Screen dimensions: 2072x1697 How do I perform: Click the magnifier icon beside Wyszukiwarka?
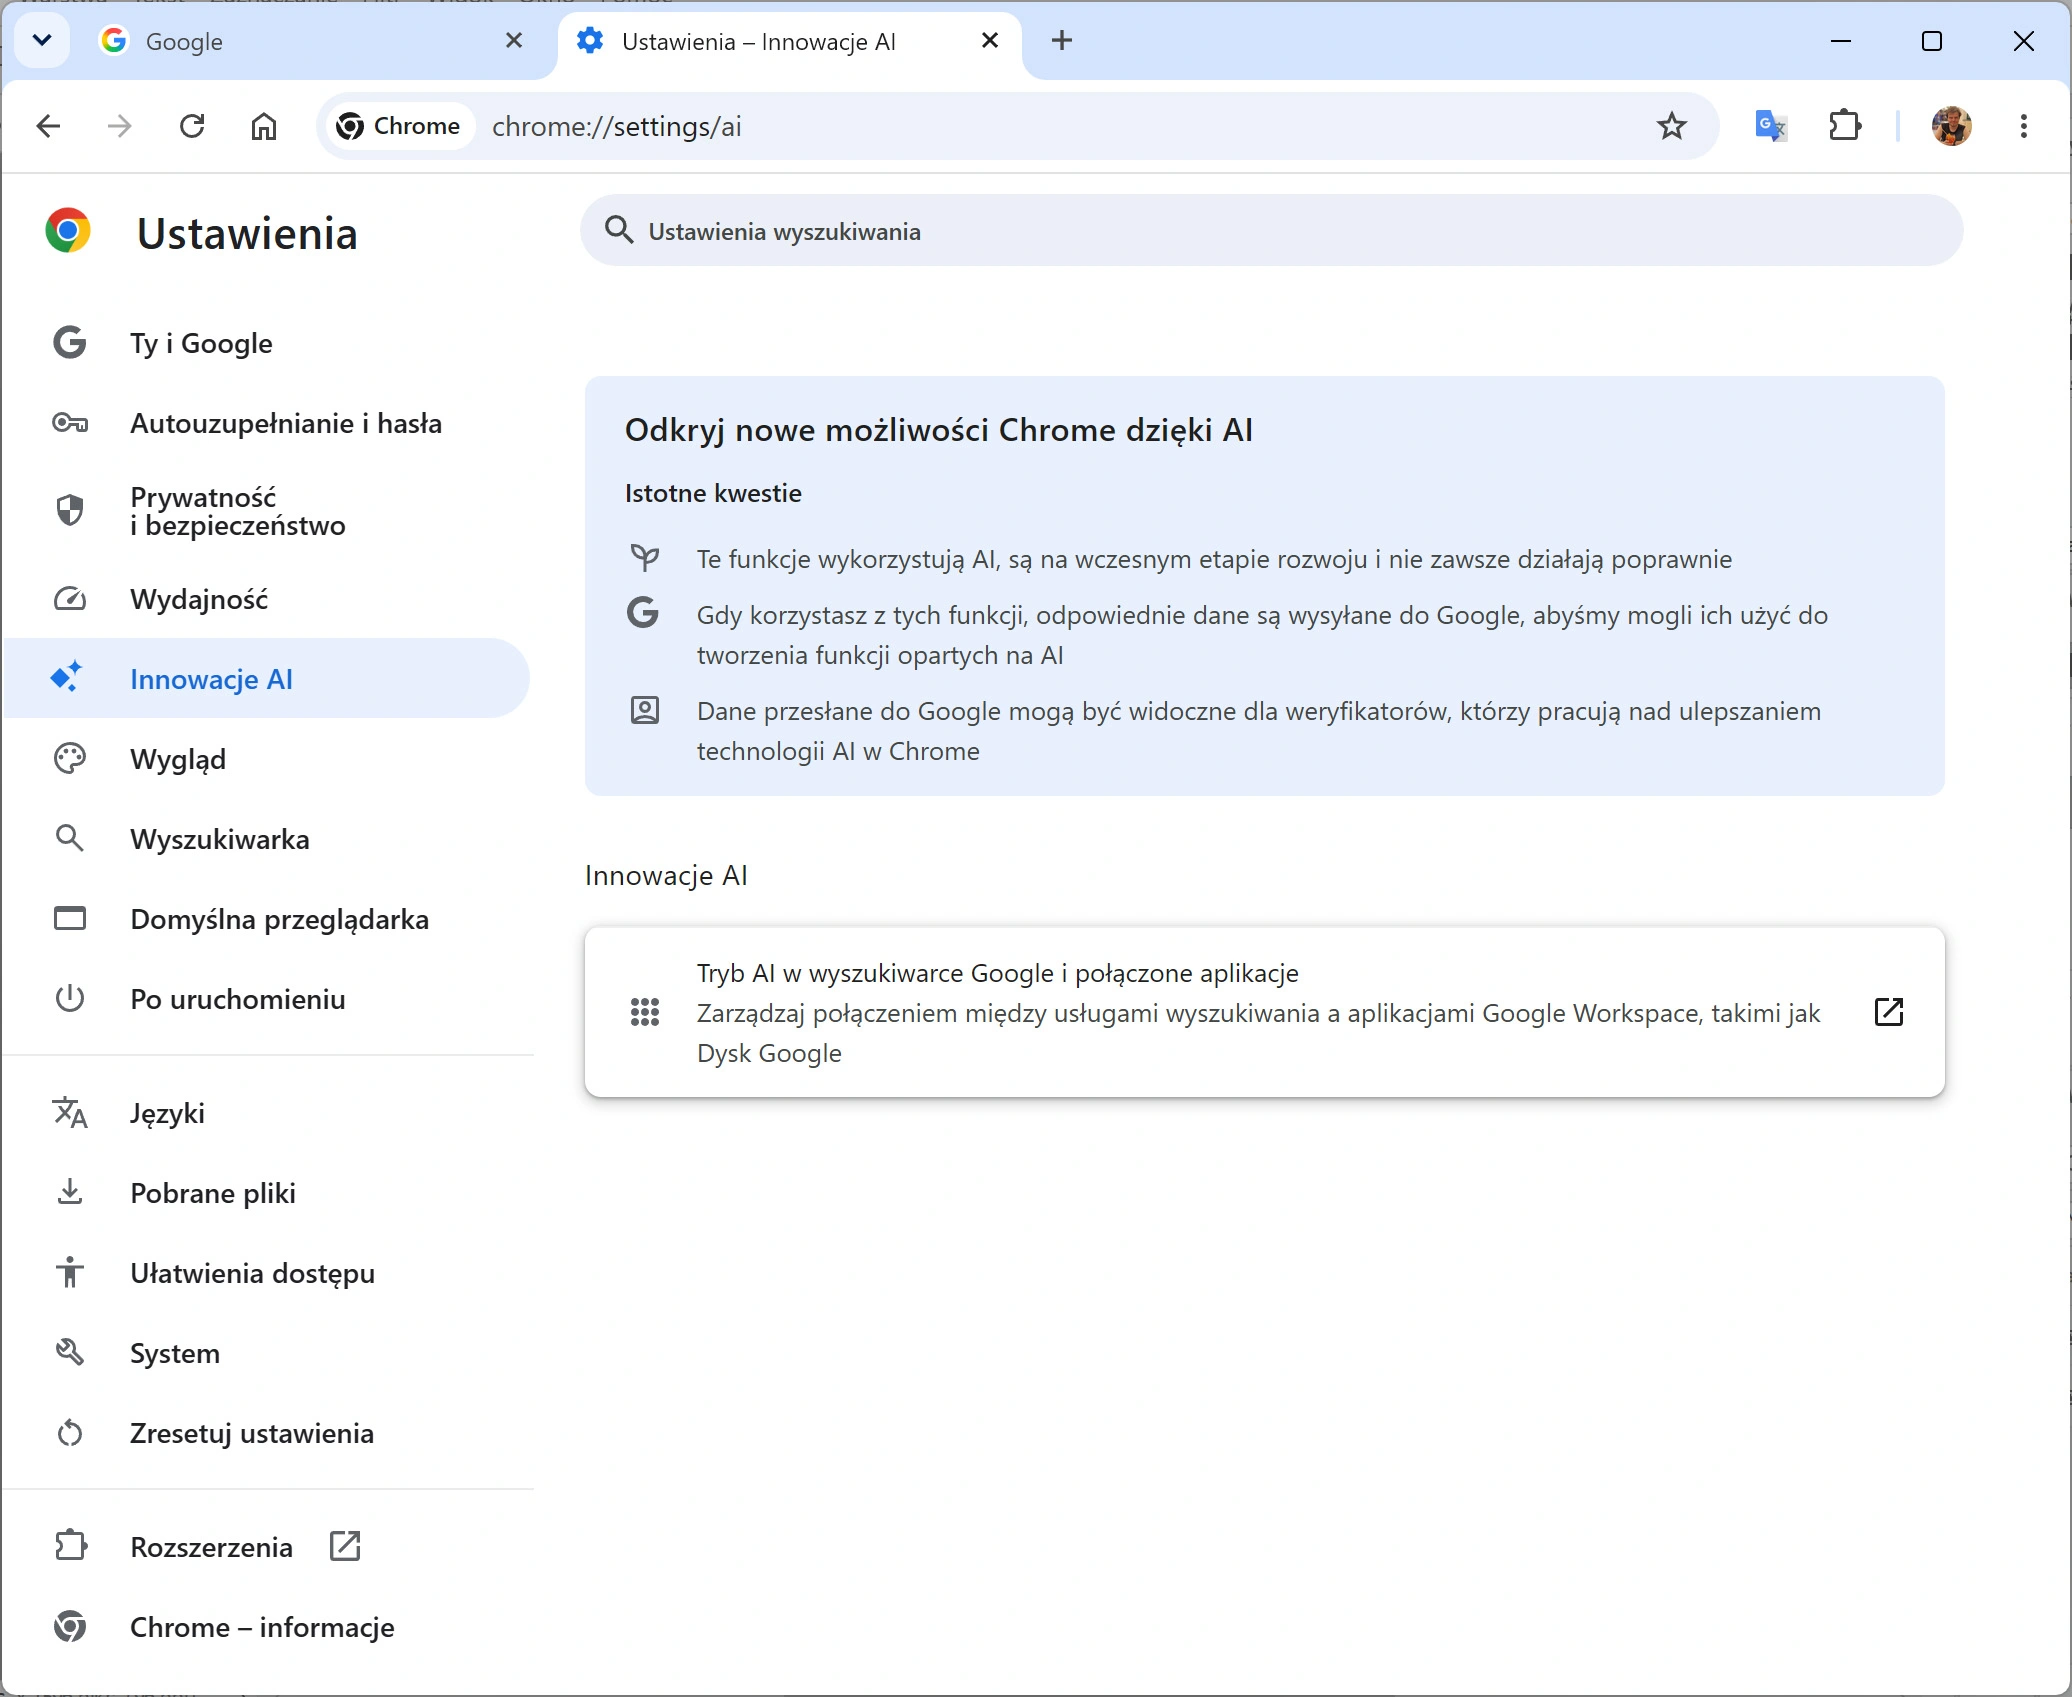(69, 838)
